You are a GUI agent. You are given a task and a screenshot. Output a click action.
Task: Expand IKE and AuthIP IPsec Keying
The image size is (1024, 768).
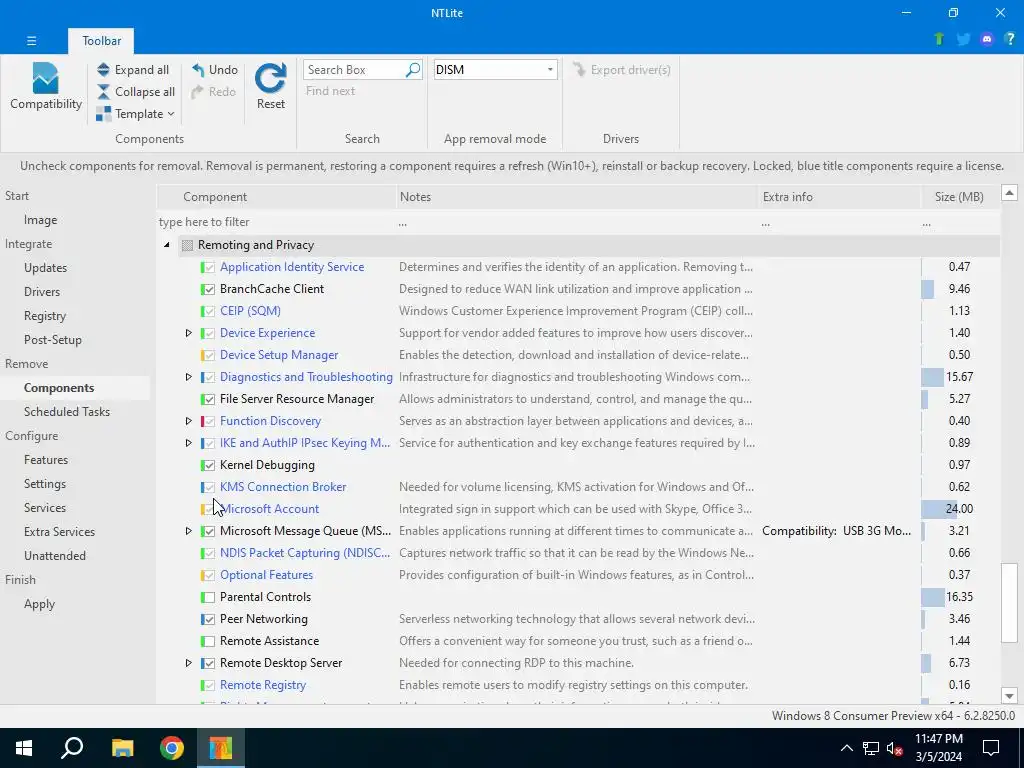tap(188, 443)
